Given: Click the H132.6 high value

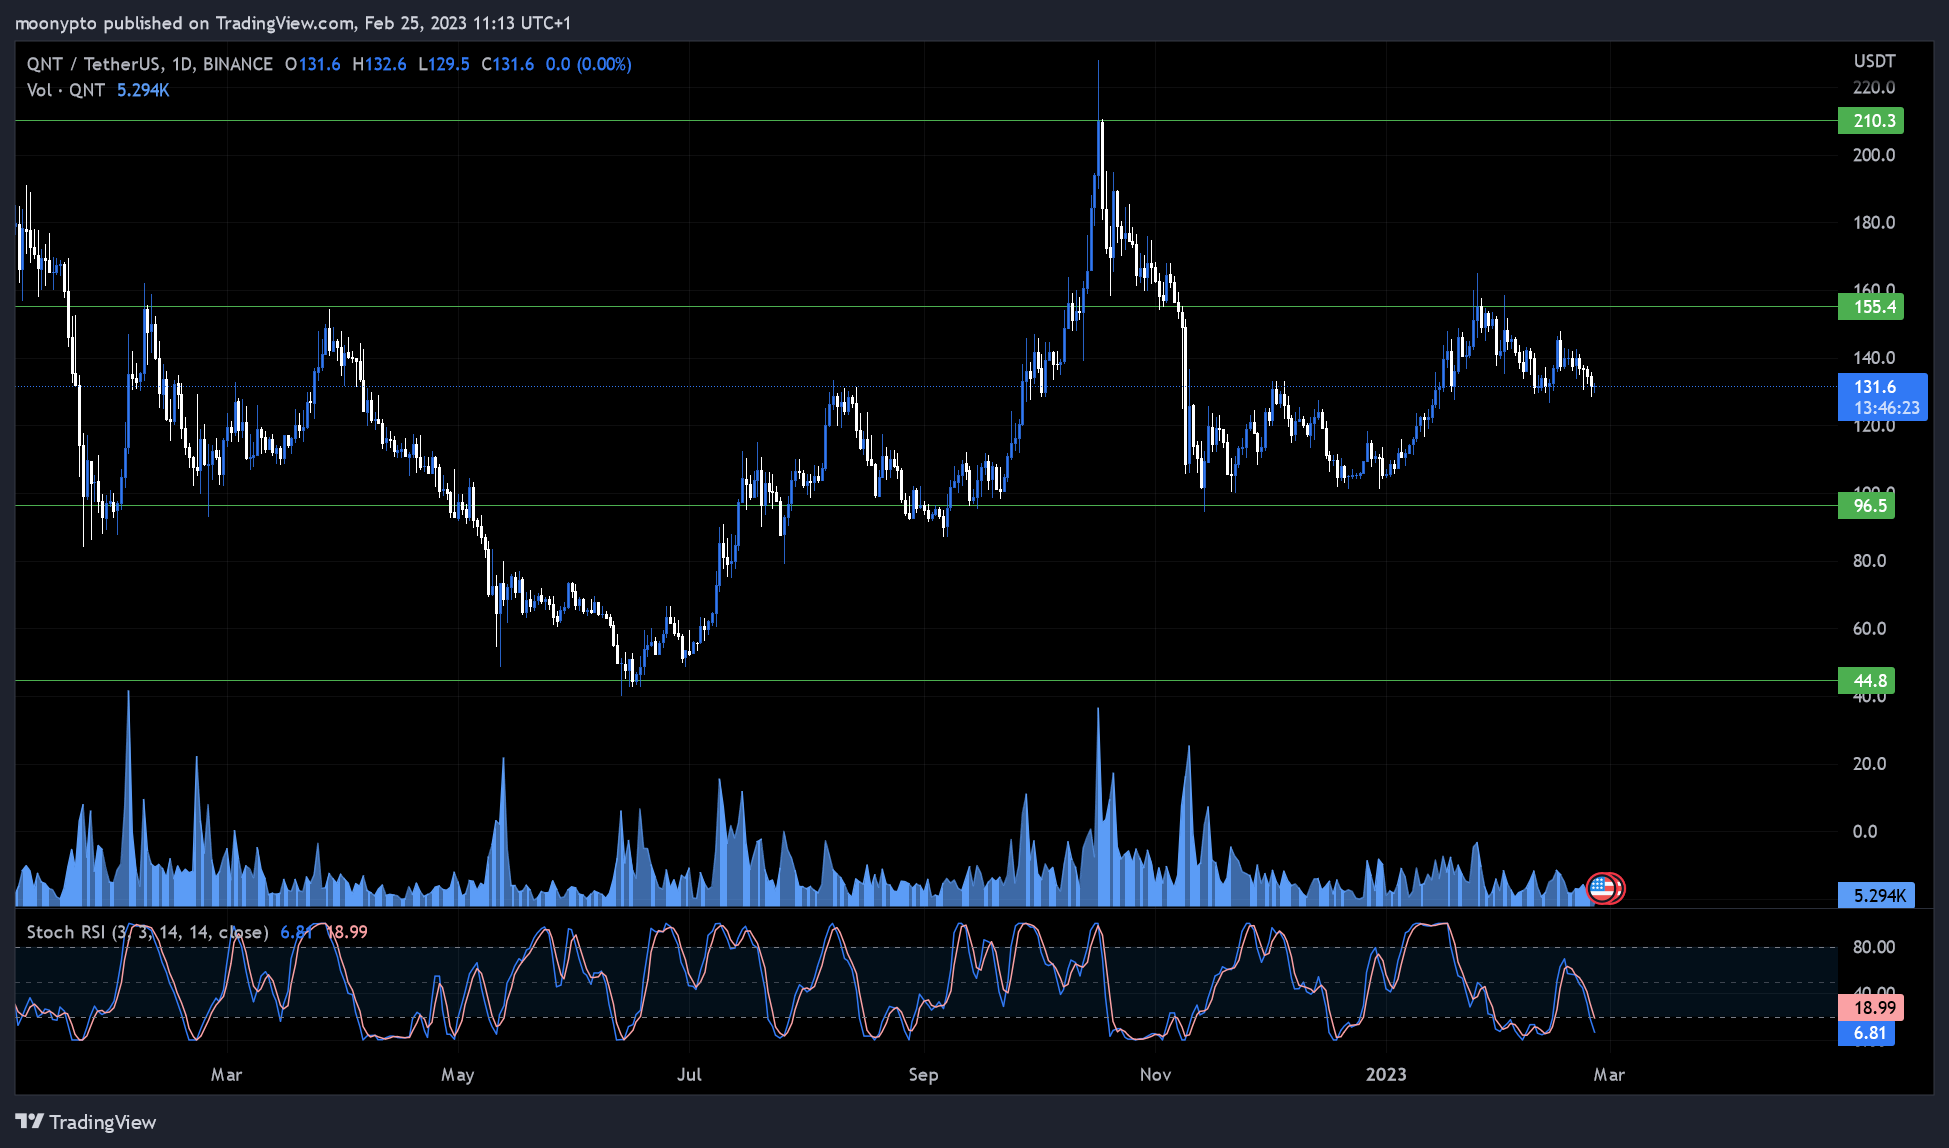Looking at the screenshot, I should tap(379, 64).
